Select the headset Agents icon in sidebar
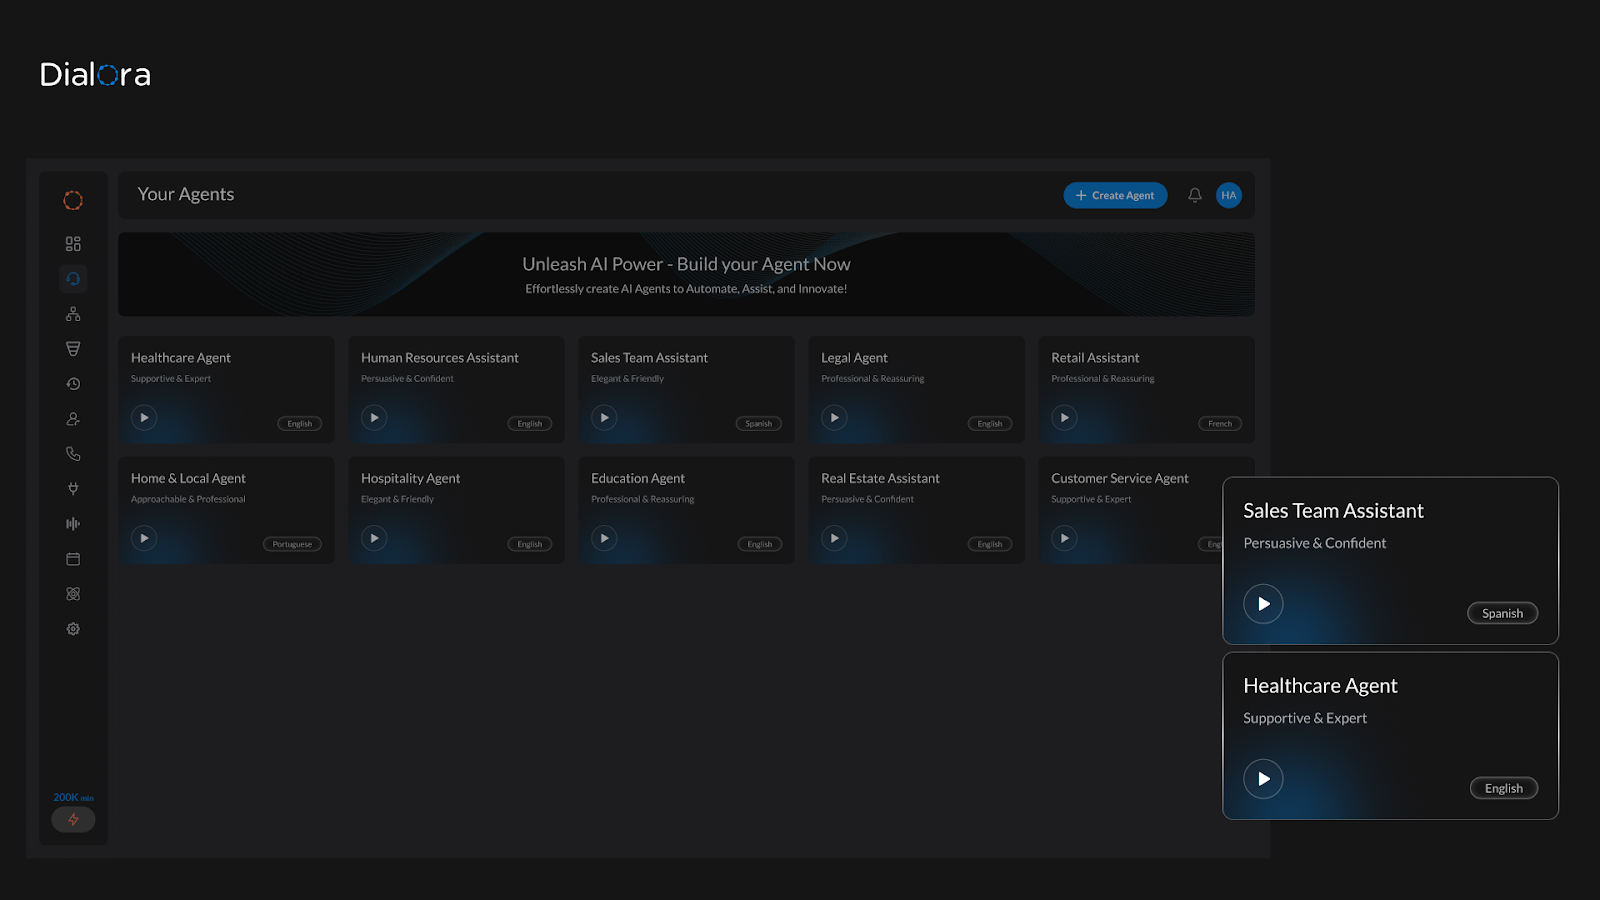 pyautogui.click(x=72, y=278)
